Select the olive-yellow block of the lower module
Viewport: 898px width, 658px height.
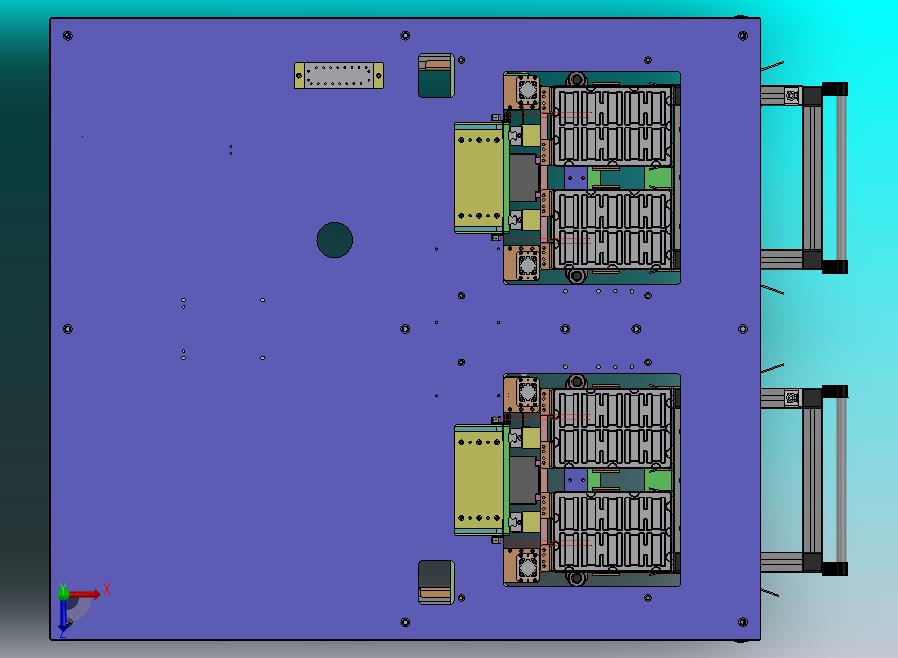click(x=479, y=480)
